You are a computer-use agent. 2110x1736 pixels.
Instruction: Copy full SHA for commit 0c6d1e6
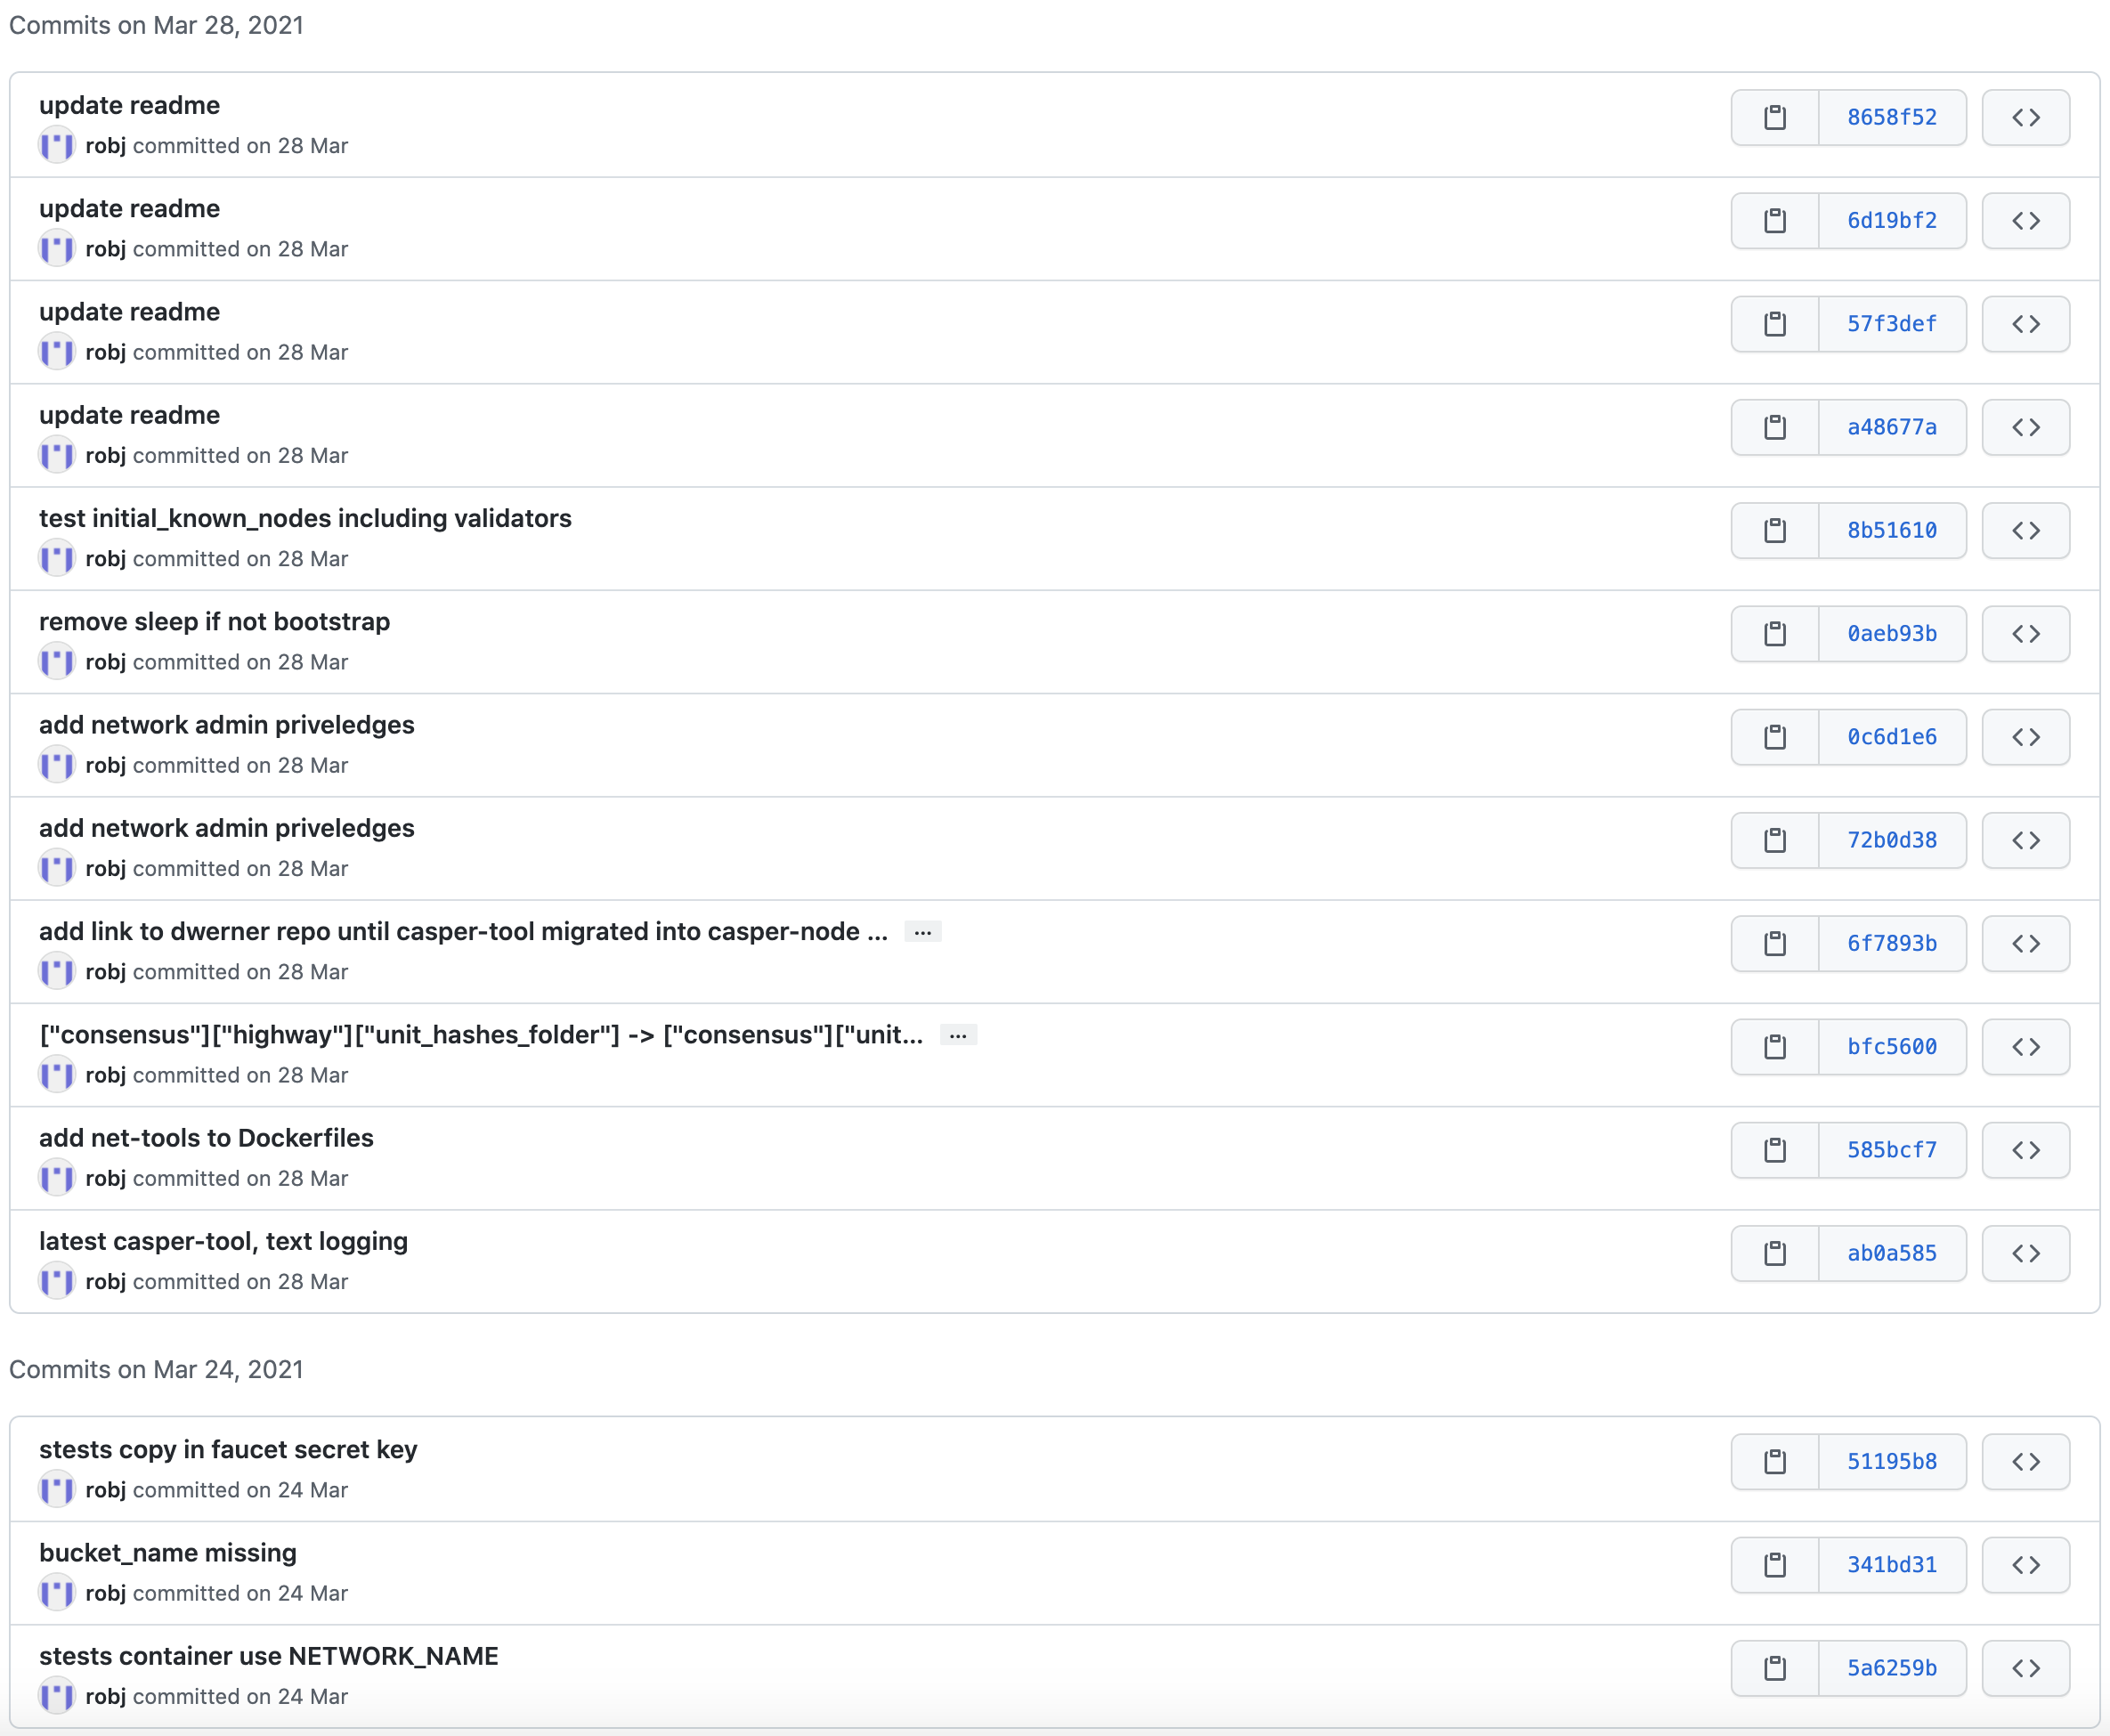1774,737
